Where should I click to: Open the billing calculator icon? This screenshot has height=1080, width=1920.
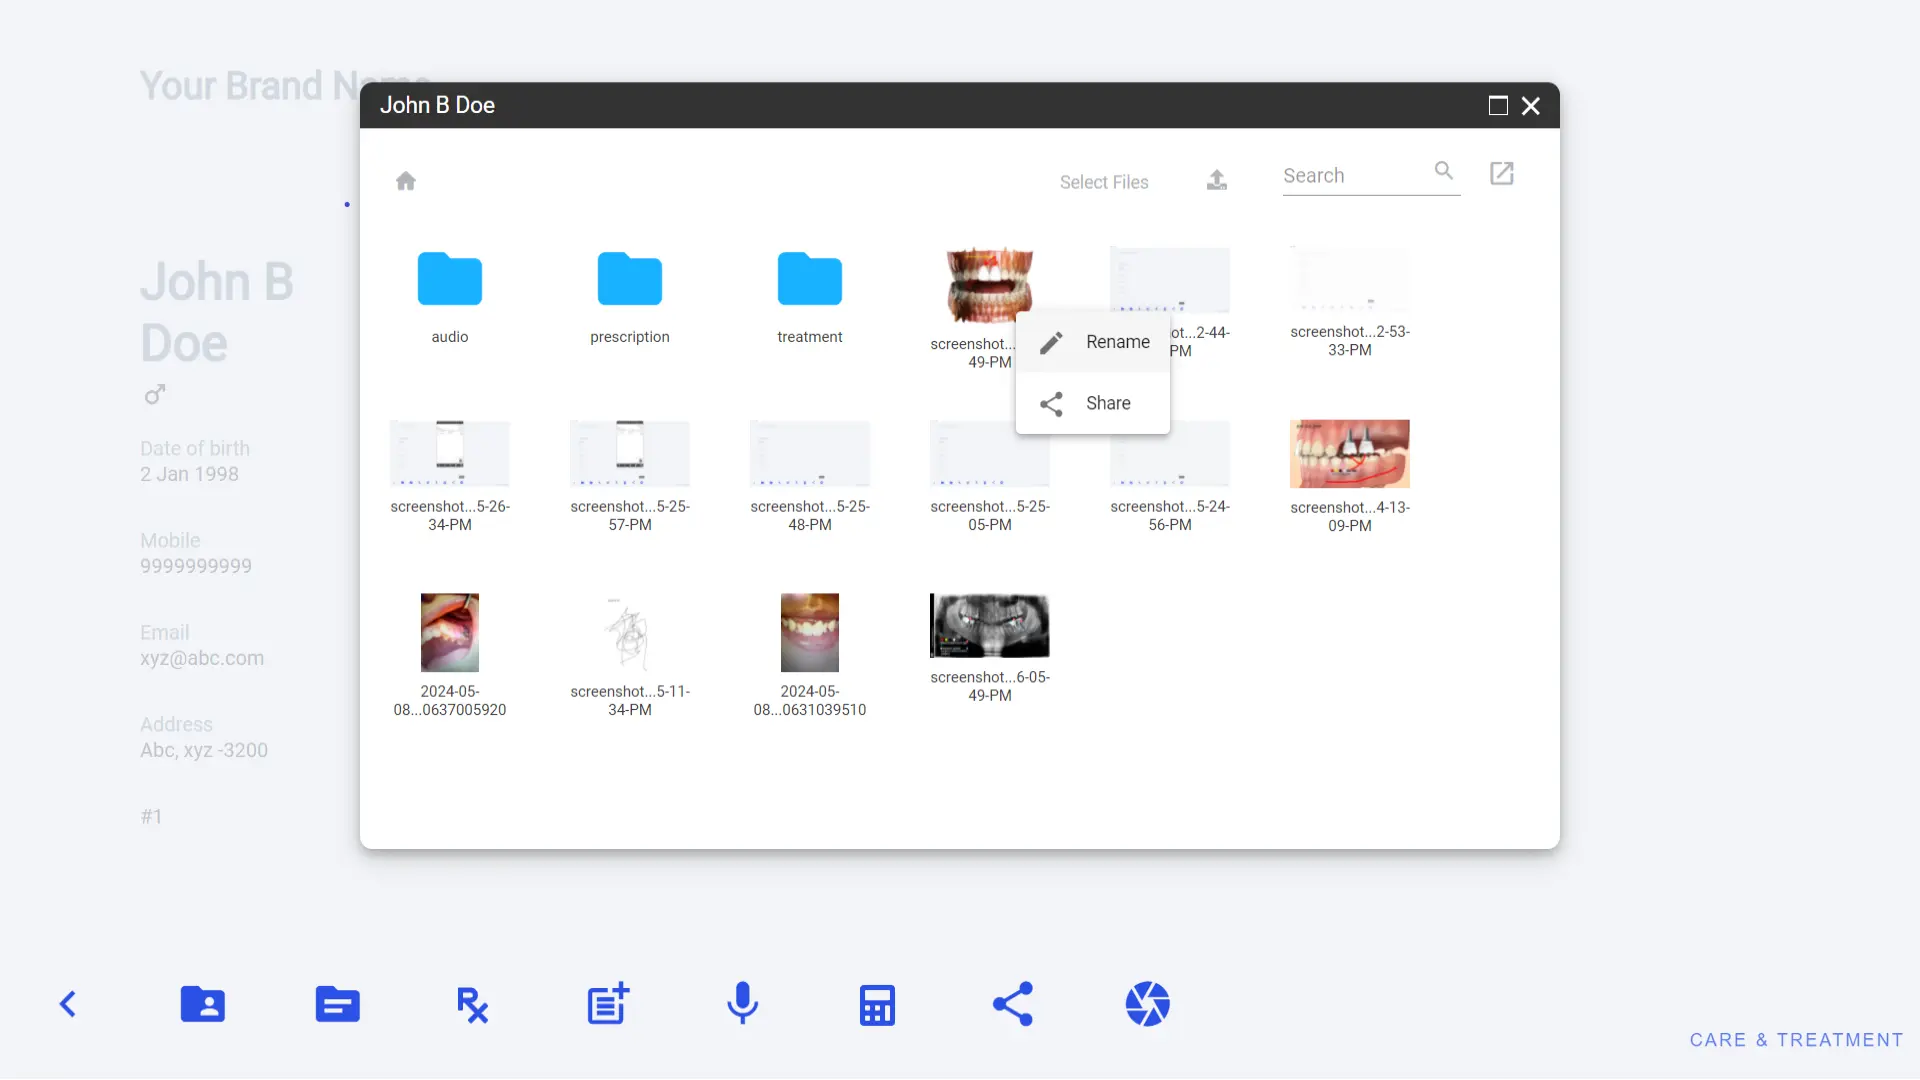877,1004
